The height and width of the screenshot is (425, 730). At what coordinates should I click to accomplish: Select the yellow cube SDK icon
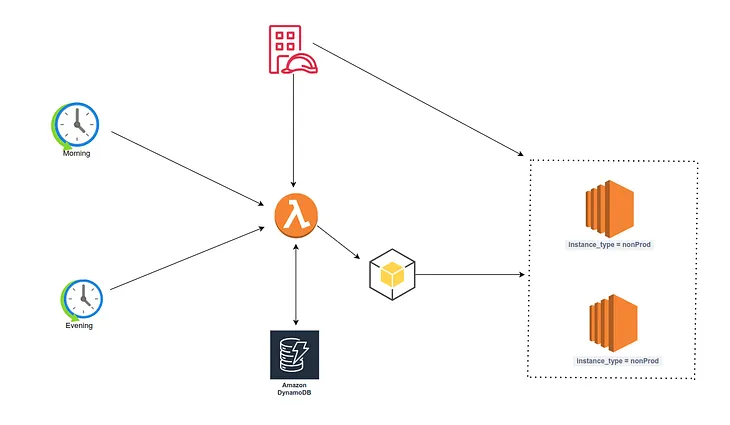392,275
